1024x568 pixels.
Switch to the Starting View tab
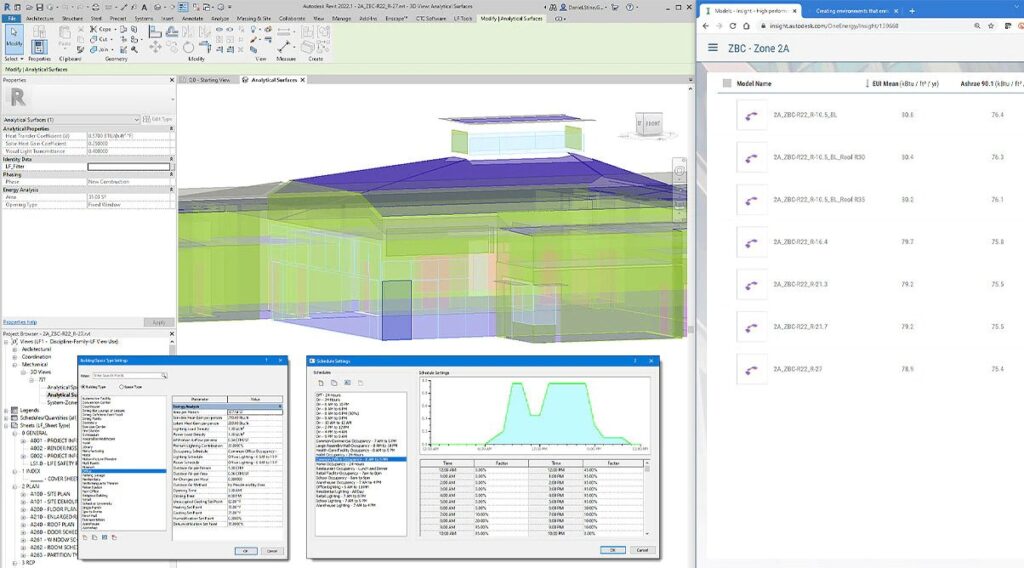pyautogui.click(x=208, y=80)
